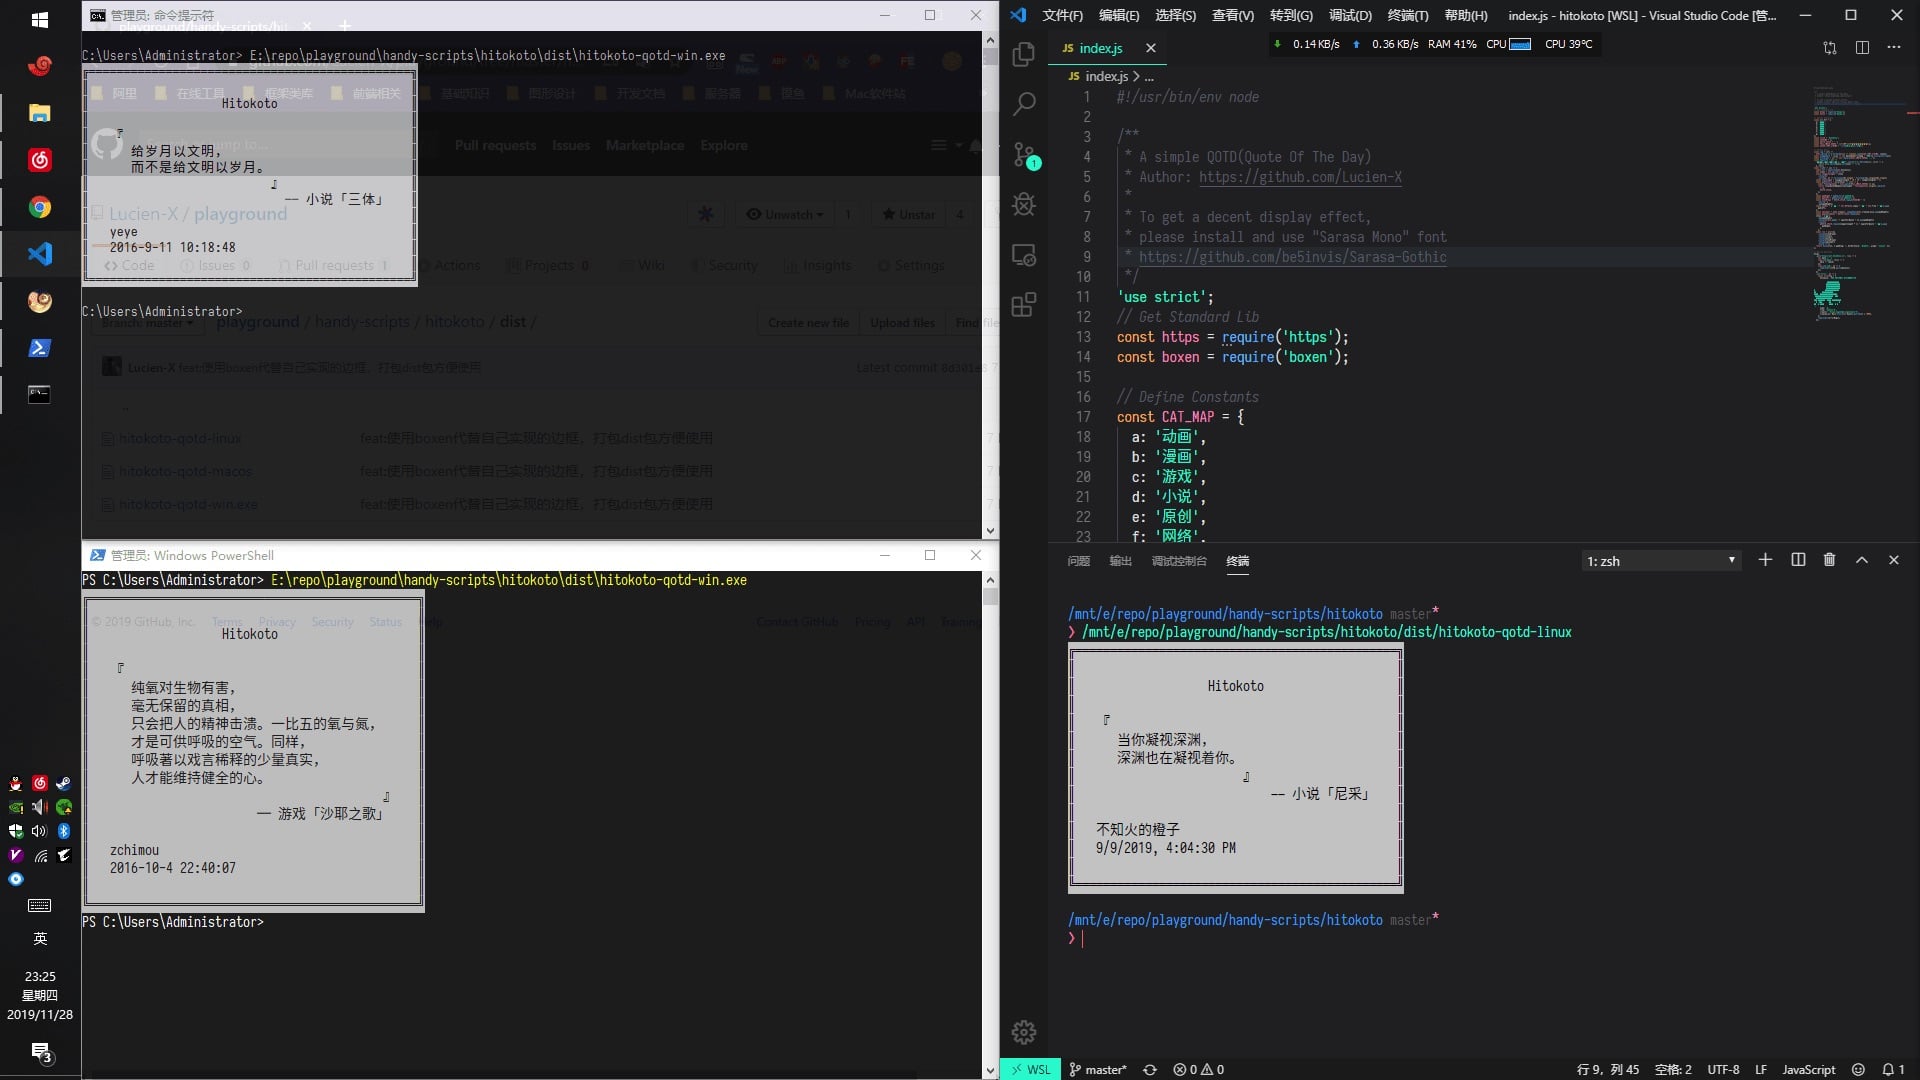Delete the active terminal with the trash icon

coord(1829,560)
